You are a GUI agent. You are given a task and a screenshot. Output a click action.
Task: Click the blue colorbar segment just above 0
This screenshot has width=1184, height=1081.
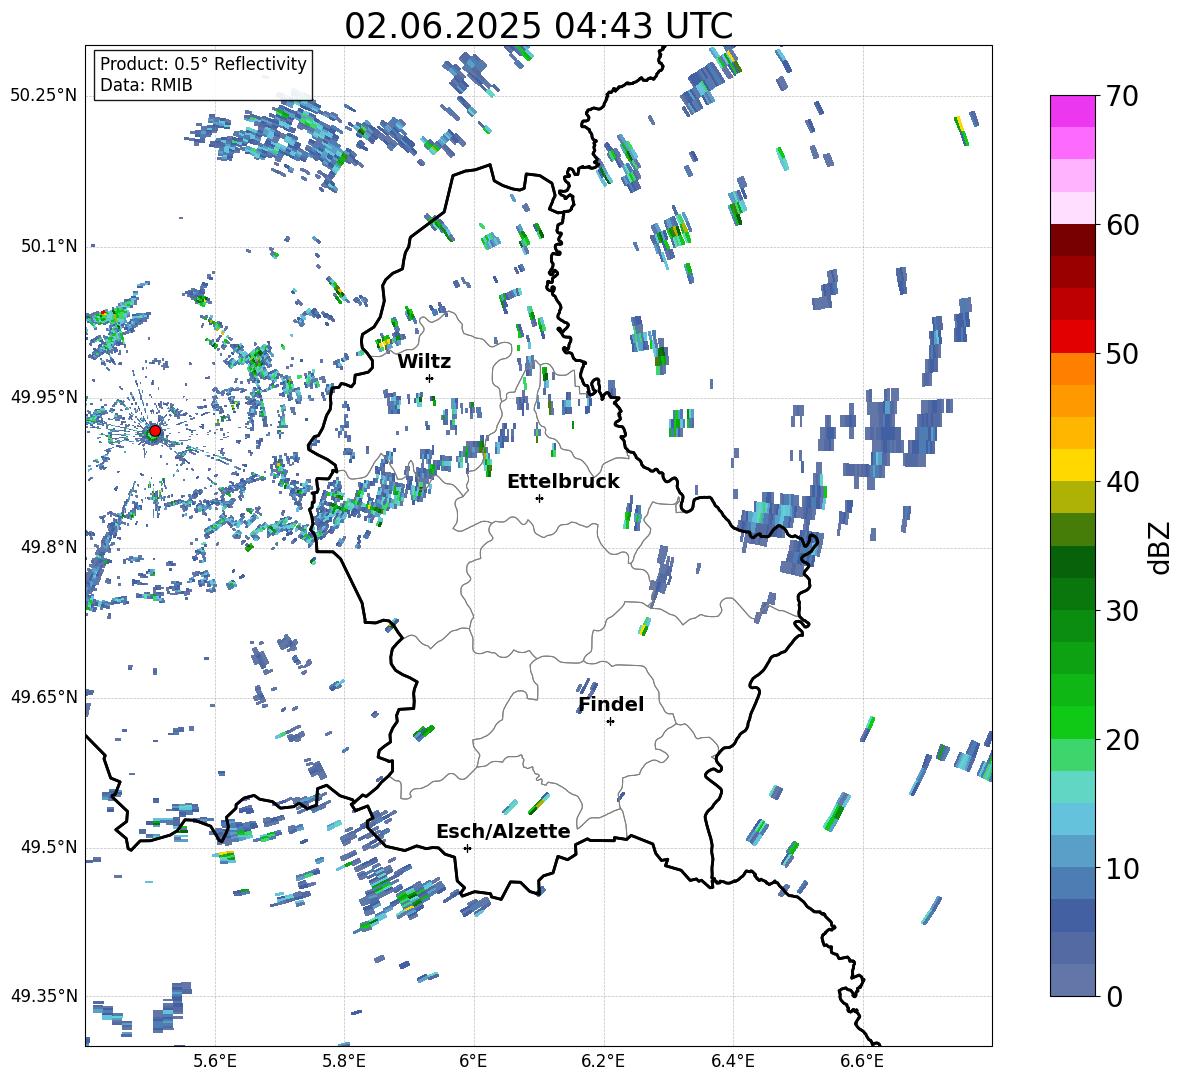coord(1072,980)
